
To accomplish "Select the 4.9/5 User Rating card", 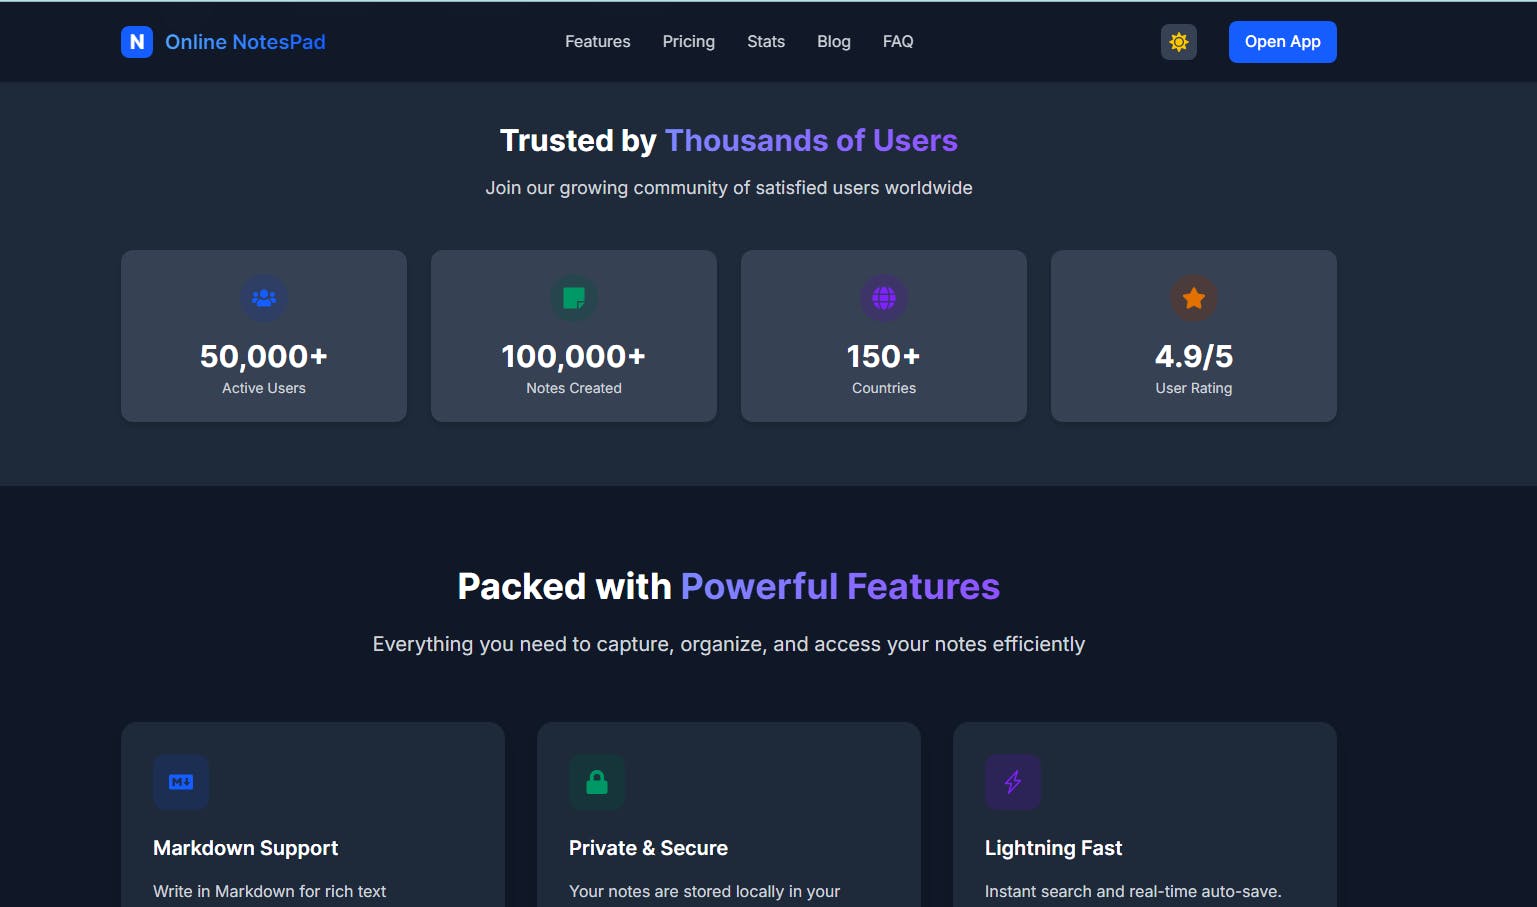I will [x=1194, y=336].
